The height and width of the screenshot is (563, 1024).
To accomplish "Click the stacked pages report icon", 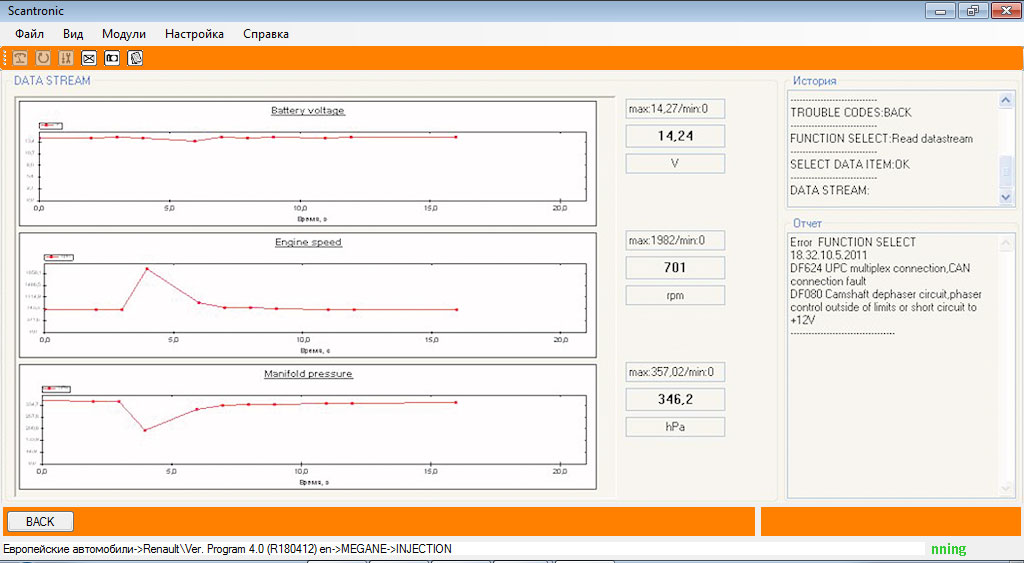I will [x=135, y=58].
